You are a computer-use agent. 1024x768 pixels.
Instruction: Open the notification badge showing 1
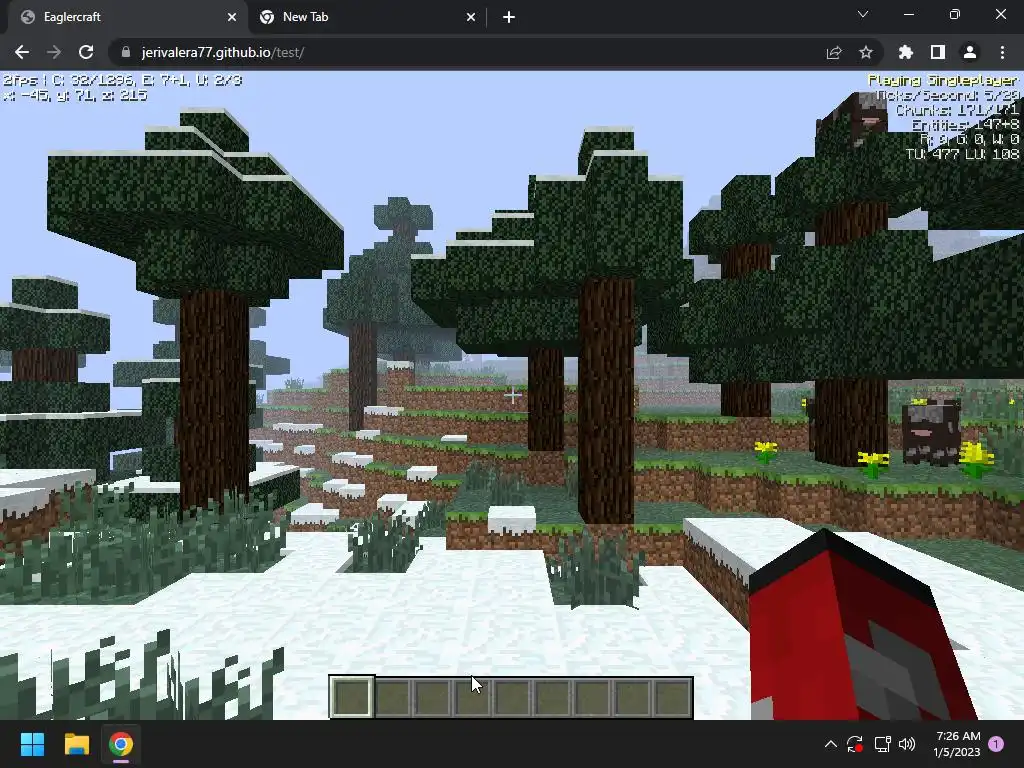pos(996,744)
